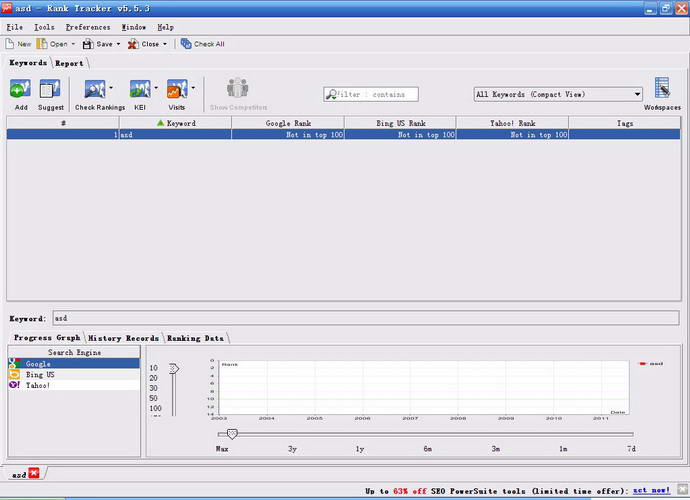
Task: Expand the Visits dropdown arrow
Action: click(x=193, y=88)
